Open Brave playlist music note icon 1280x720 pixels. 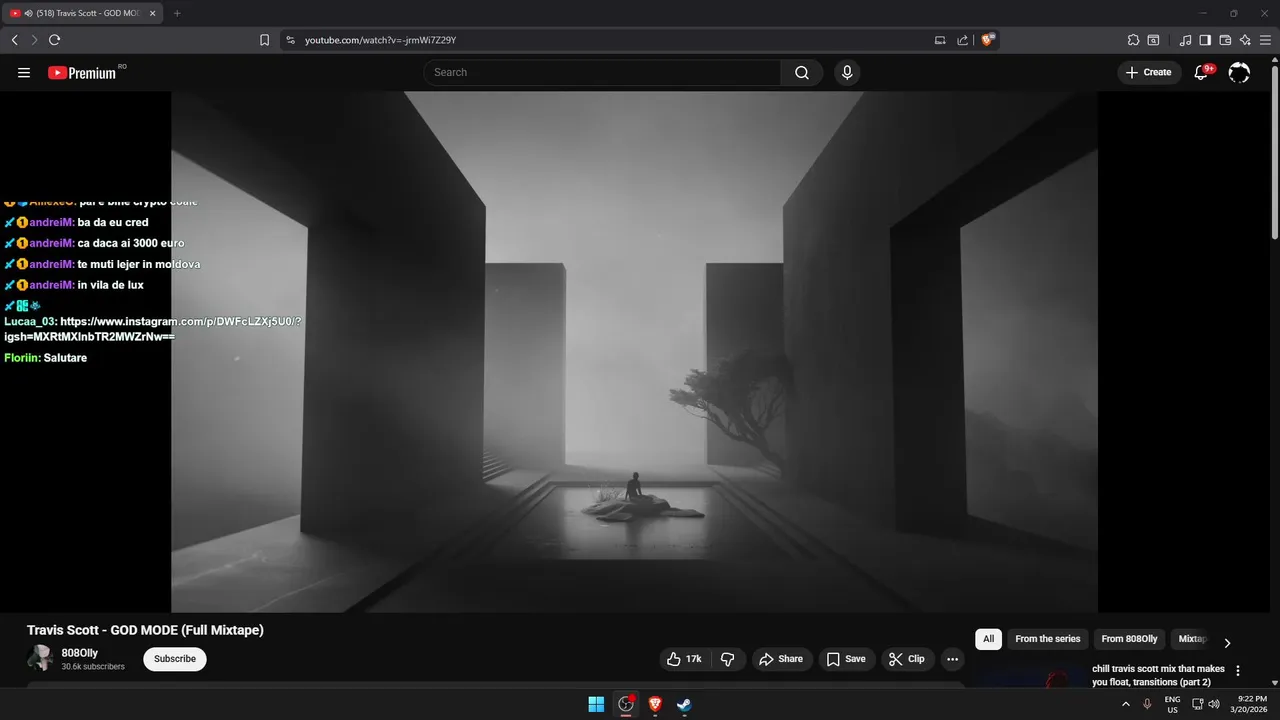pyautogui.click(x=1185, y=40)
